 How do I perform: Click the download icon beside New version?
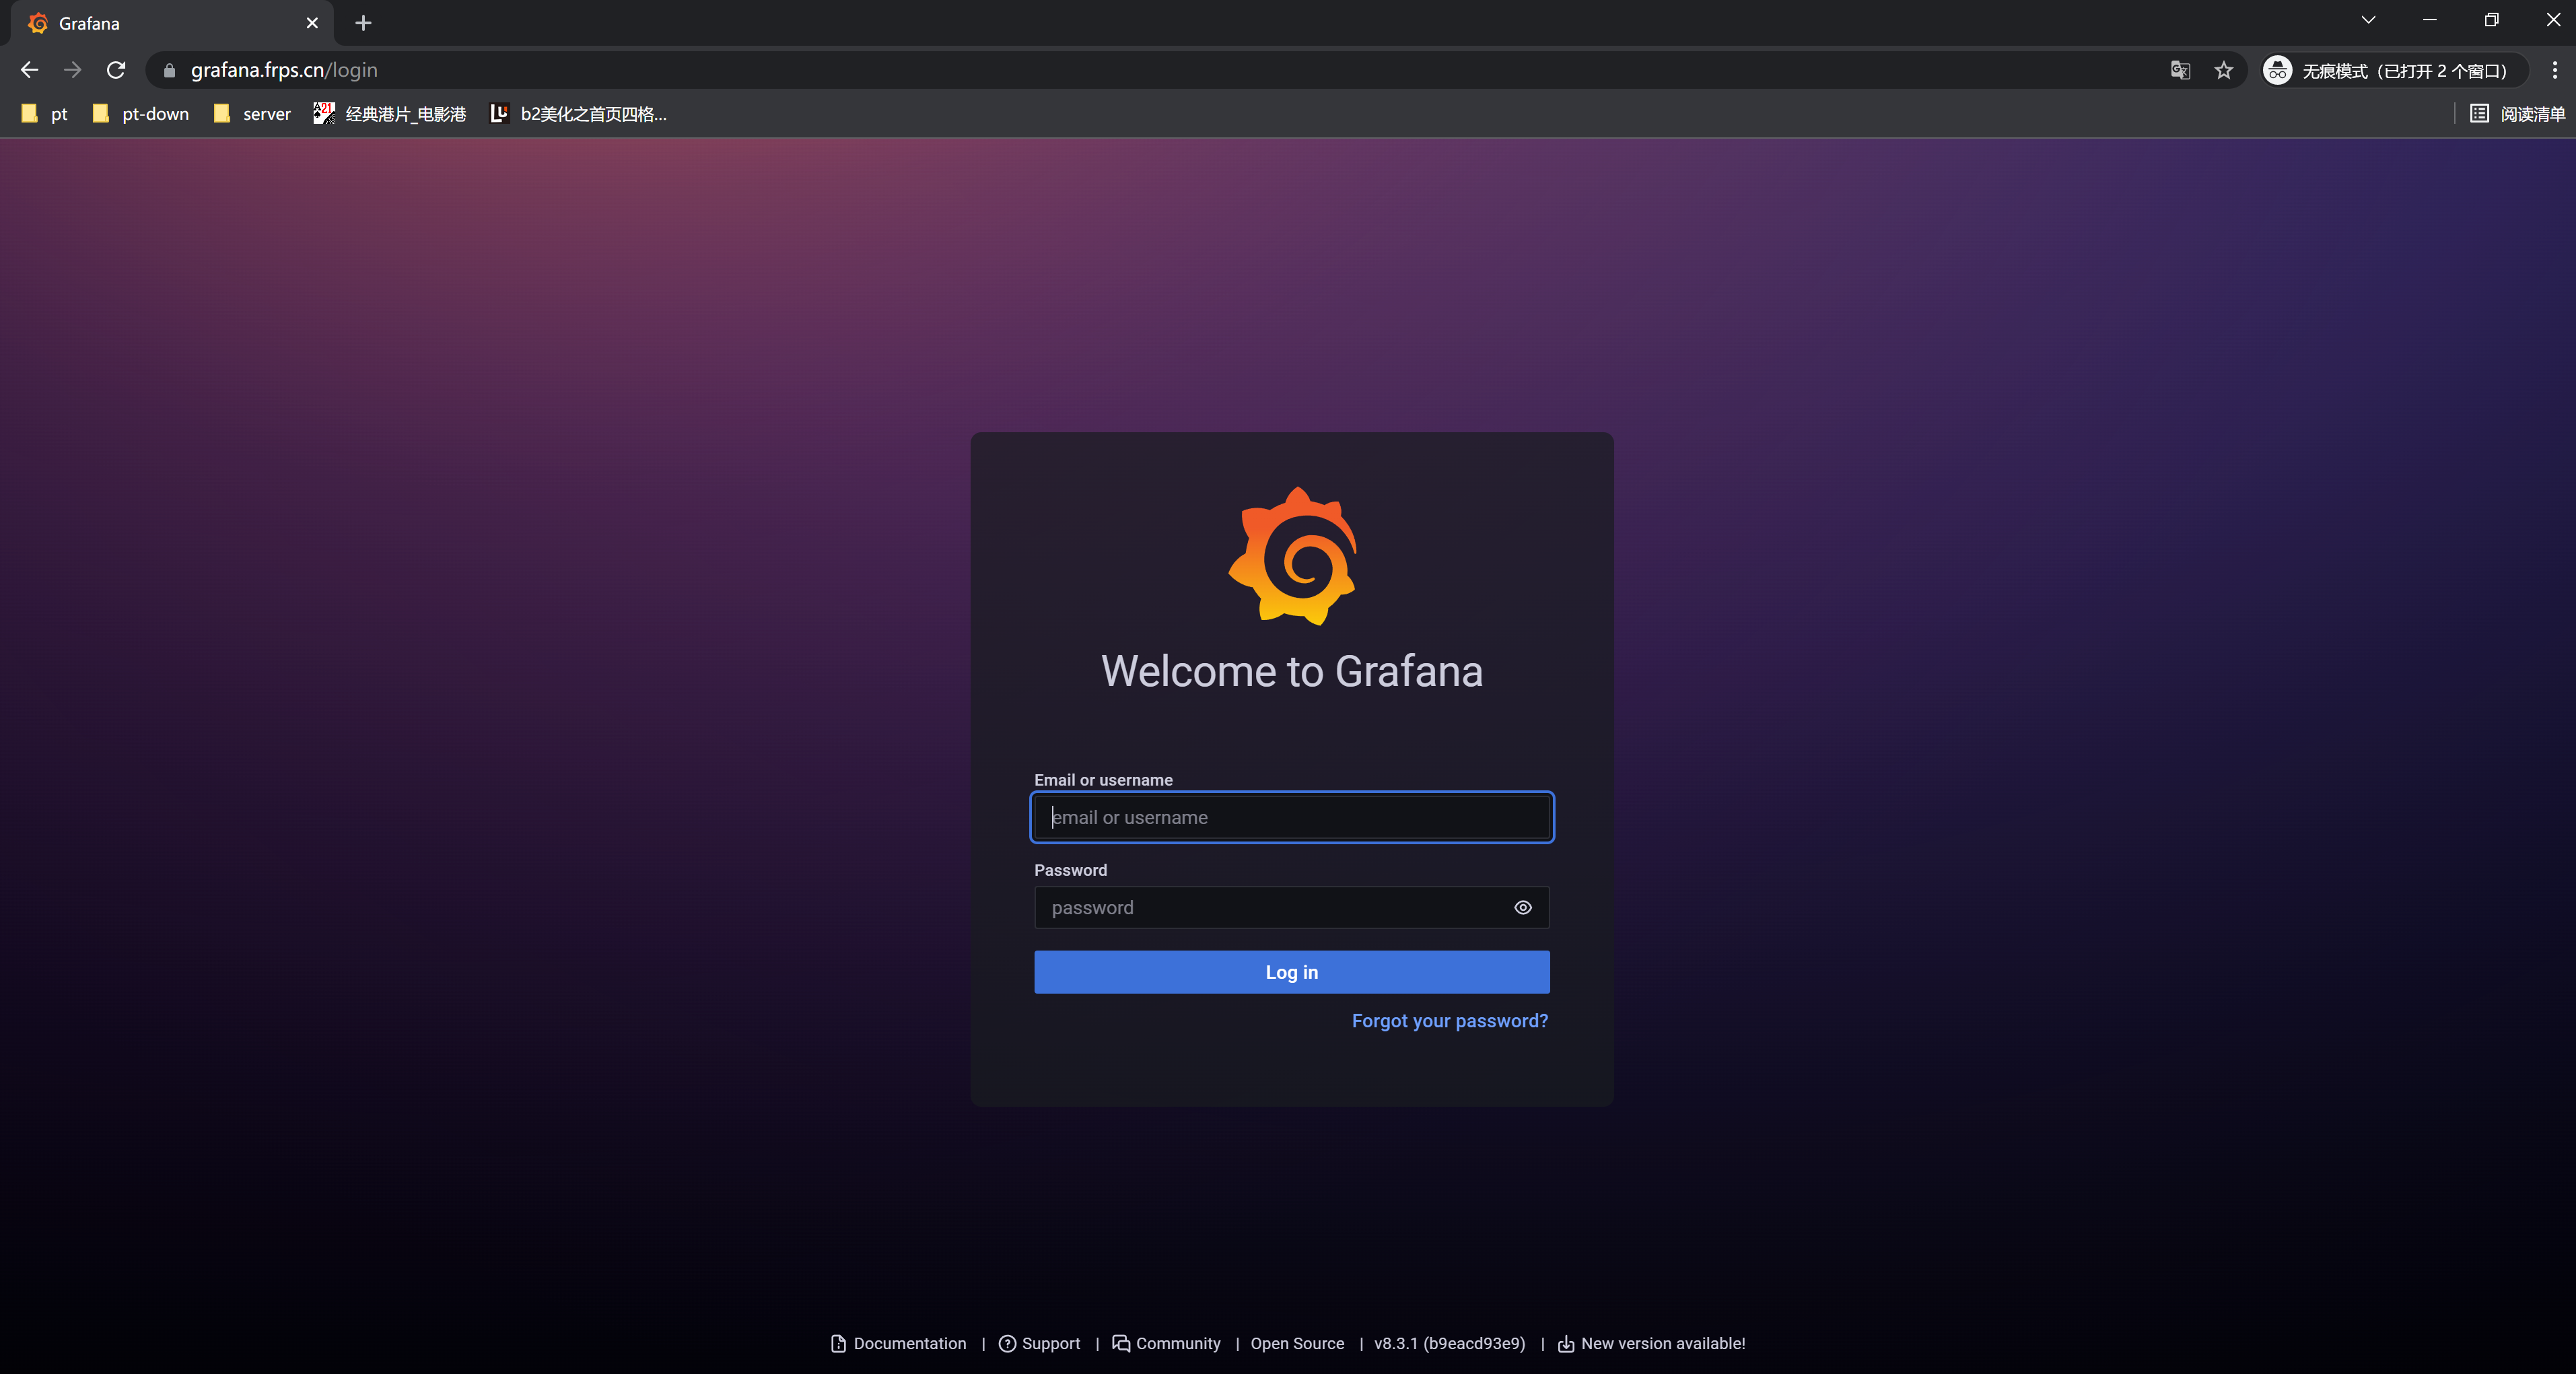coord(1566,1343)
